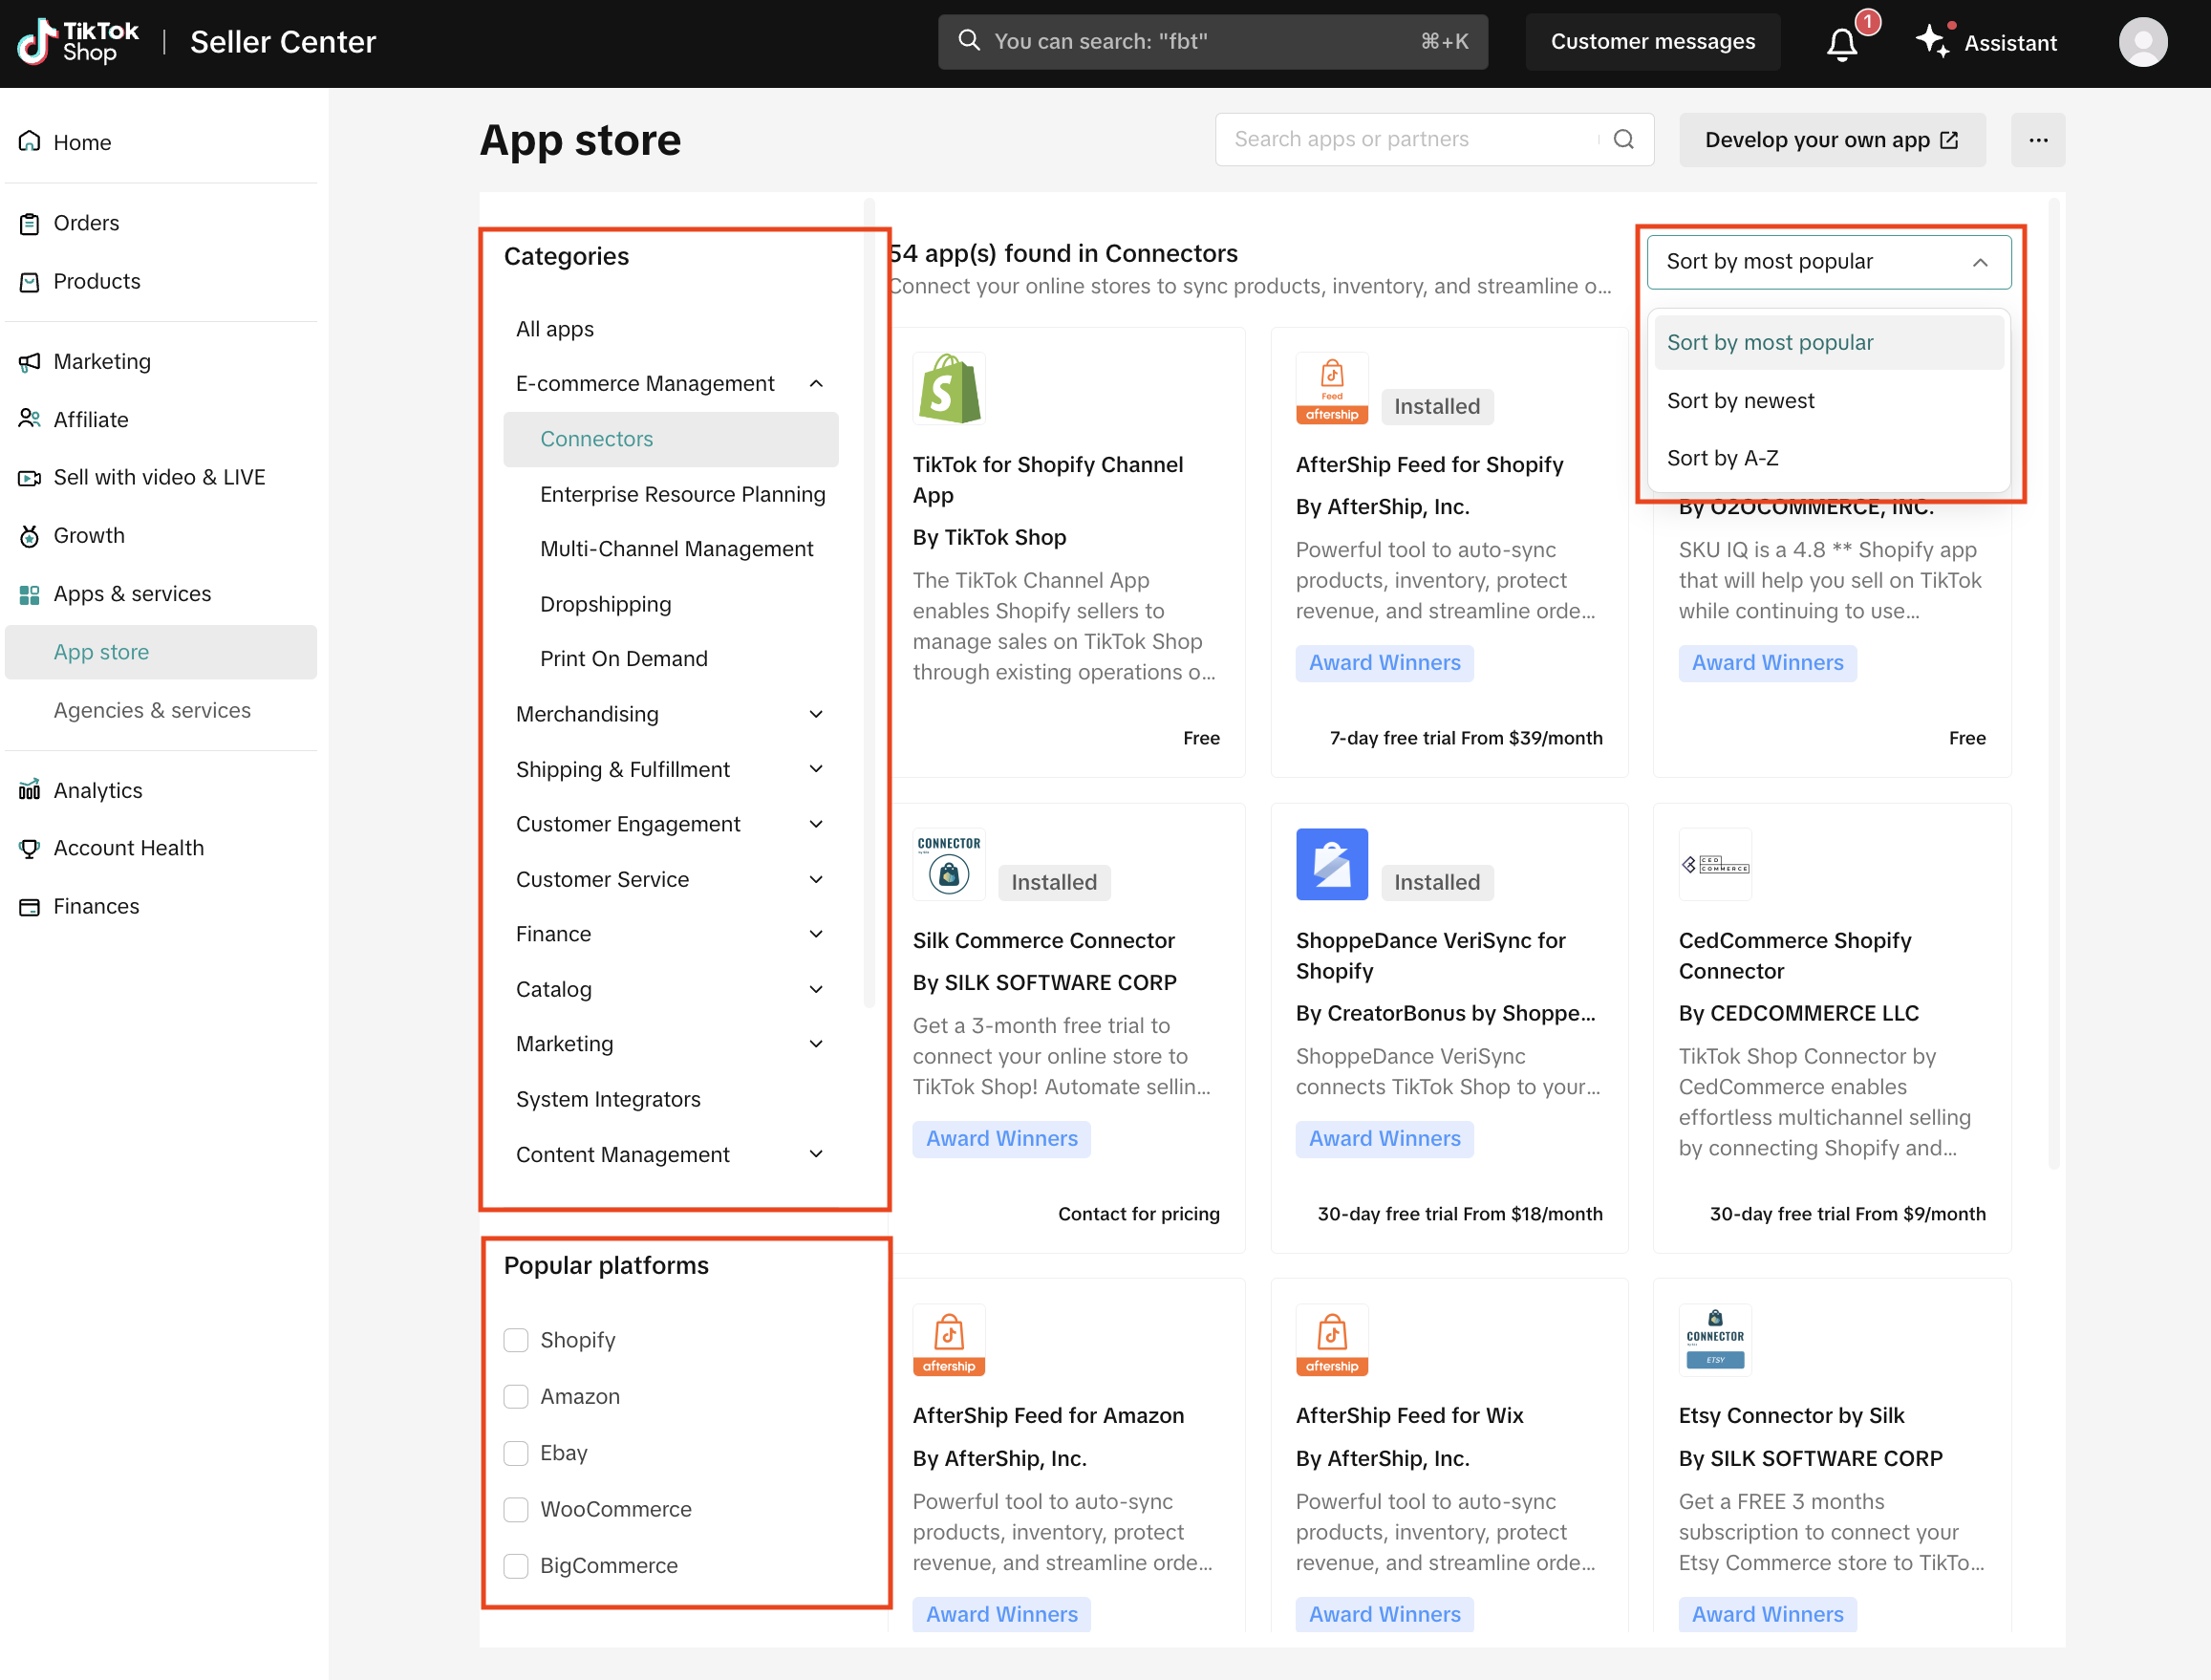The width and height of the screenshot is (2211, 1680).
Task: Enable the Amazon platform filter
Action: click(x=516, y=1396)
